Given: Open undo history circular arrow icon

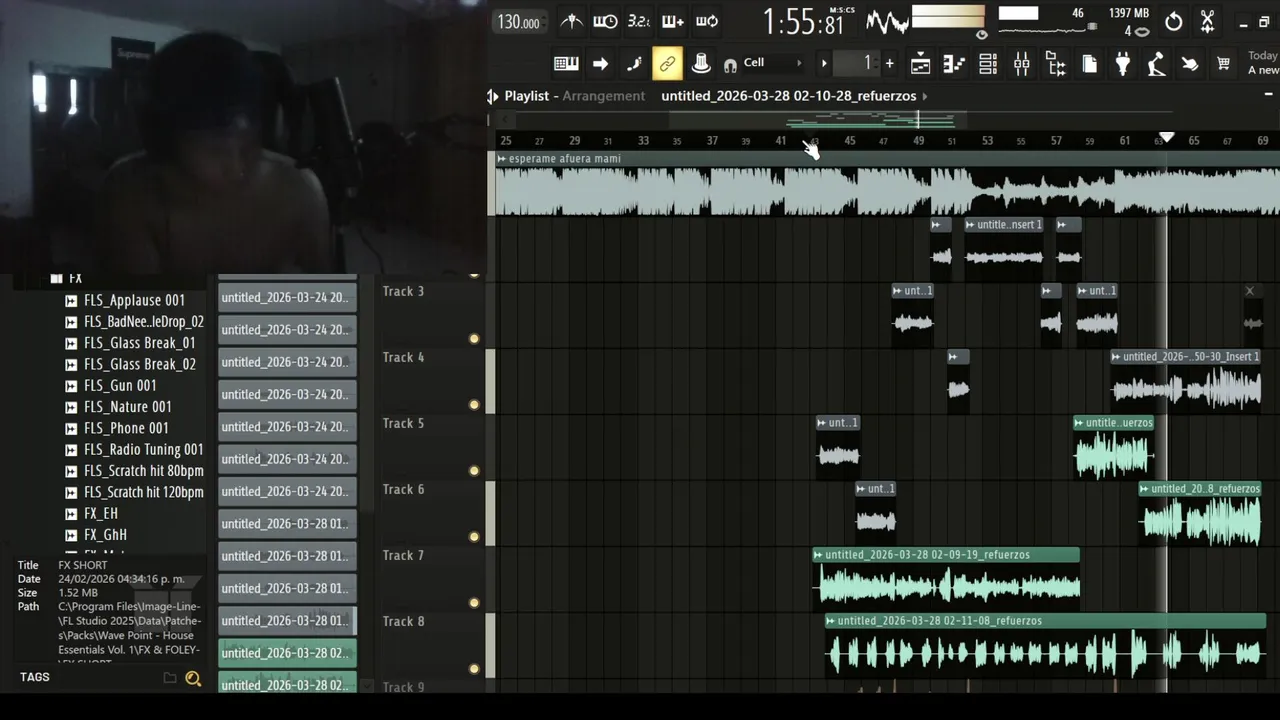Looking at the screenshot, I should [x=1173, y=21].
